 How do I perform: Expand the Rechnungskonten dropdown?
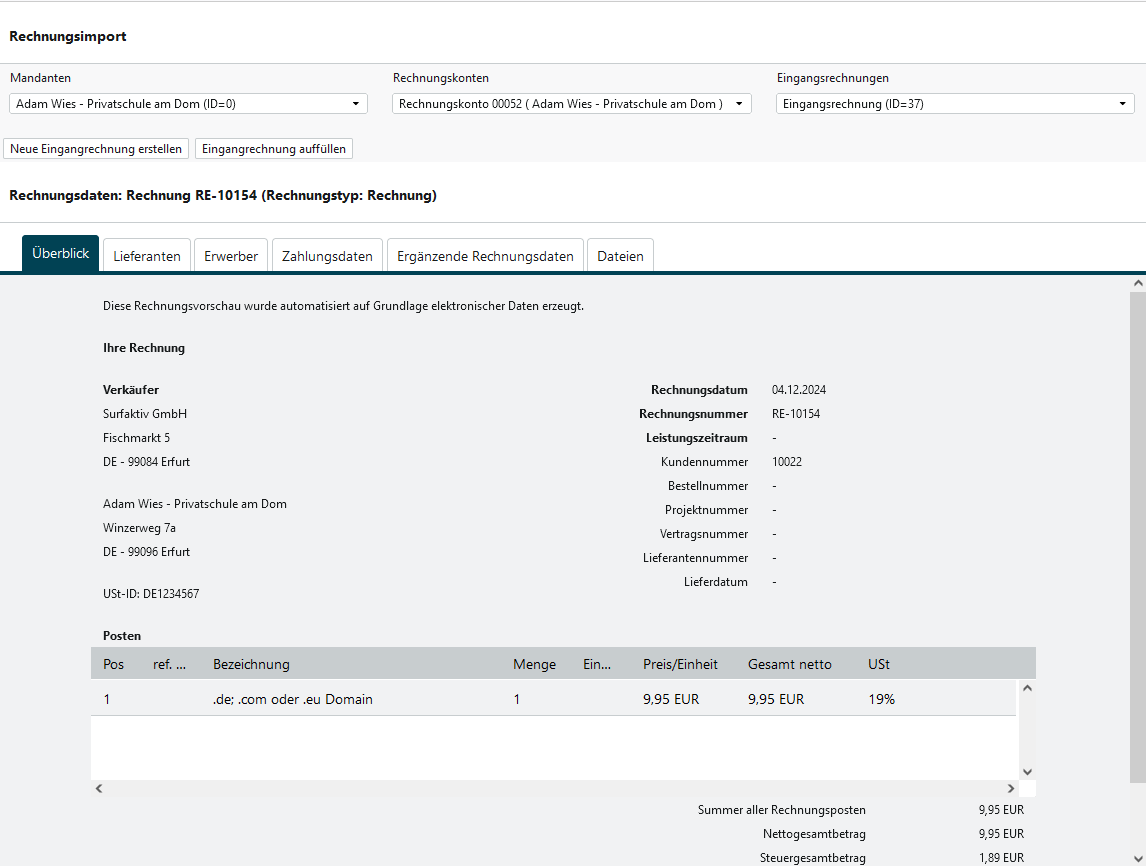click(x=571, y=104)
